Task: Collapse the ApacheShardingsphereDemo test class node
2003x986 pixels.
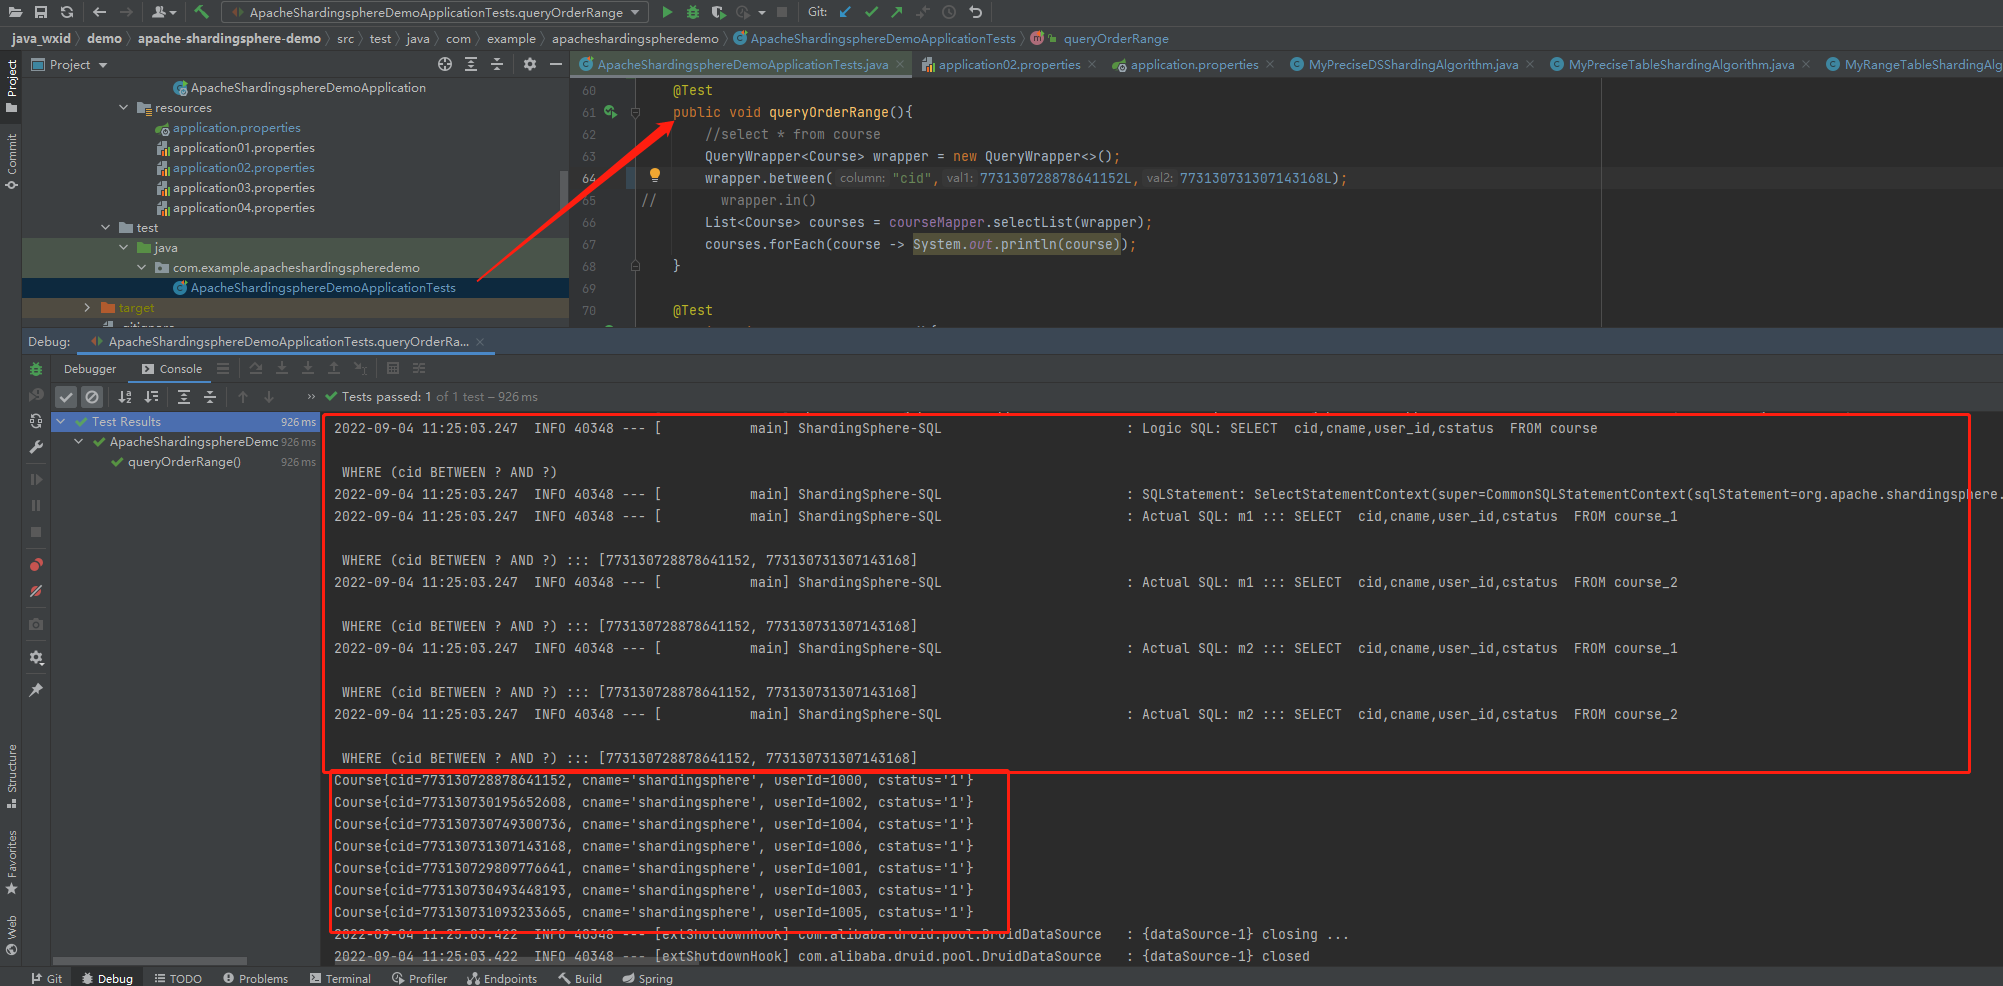Action: coord(79,441)
